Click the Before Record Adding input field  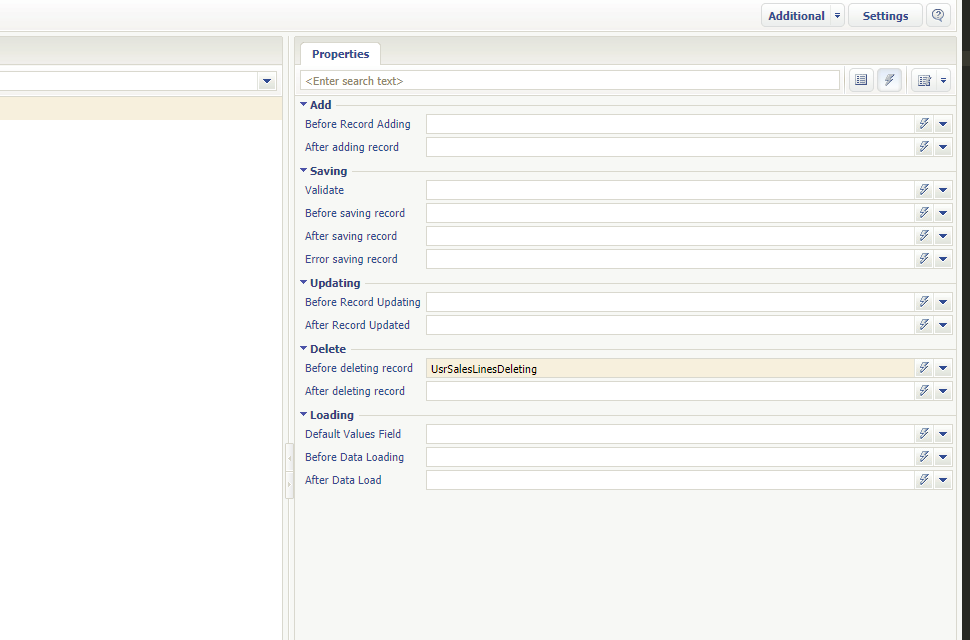[x=670, y=124]
